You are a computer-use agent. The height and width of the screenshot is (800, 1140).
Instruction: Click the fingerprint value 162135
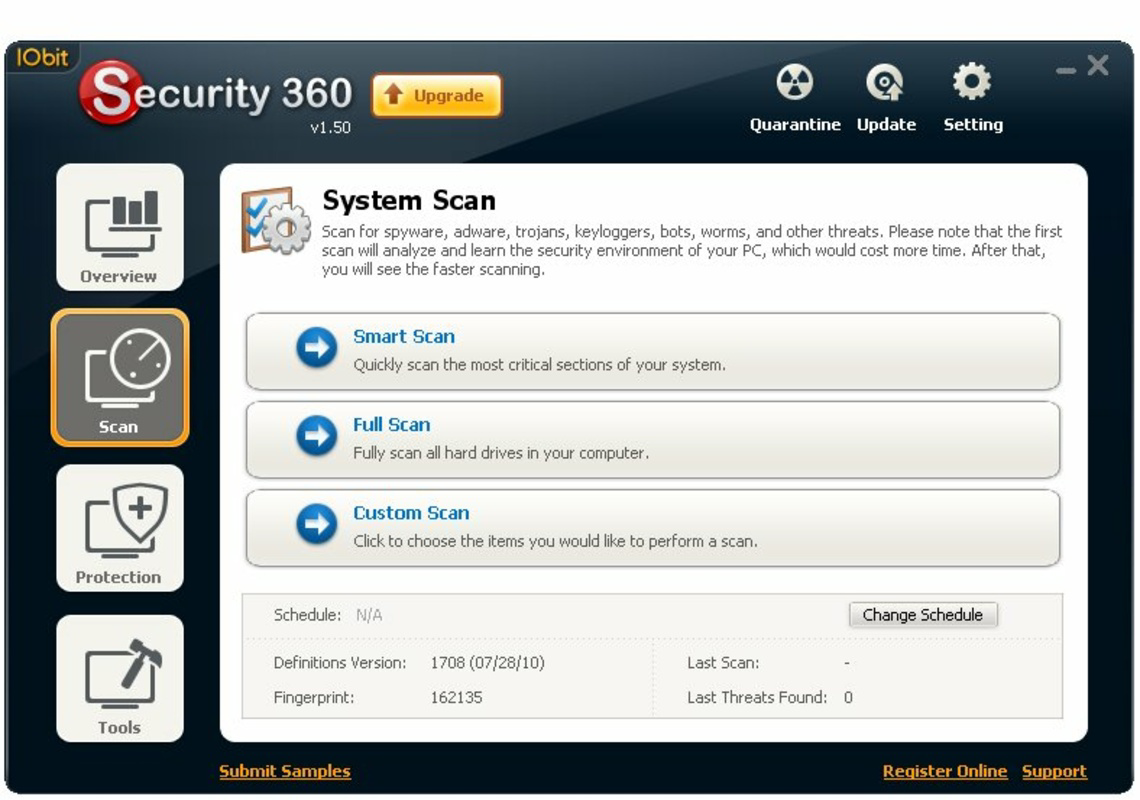point(456,697)
